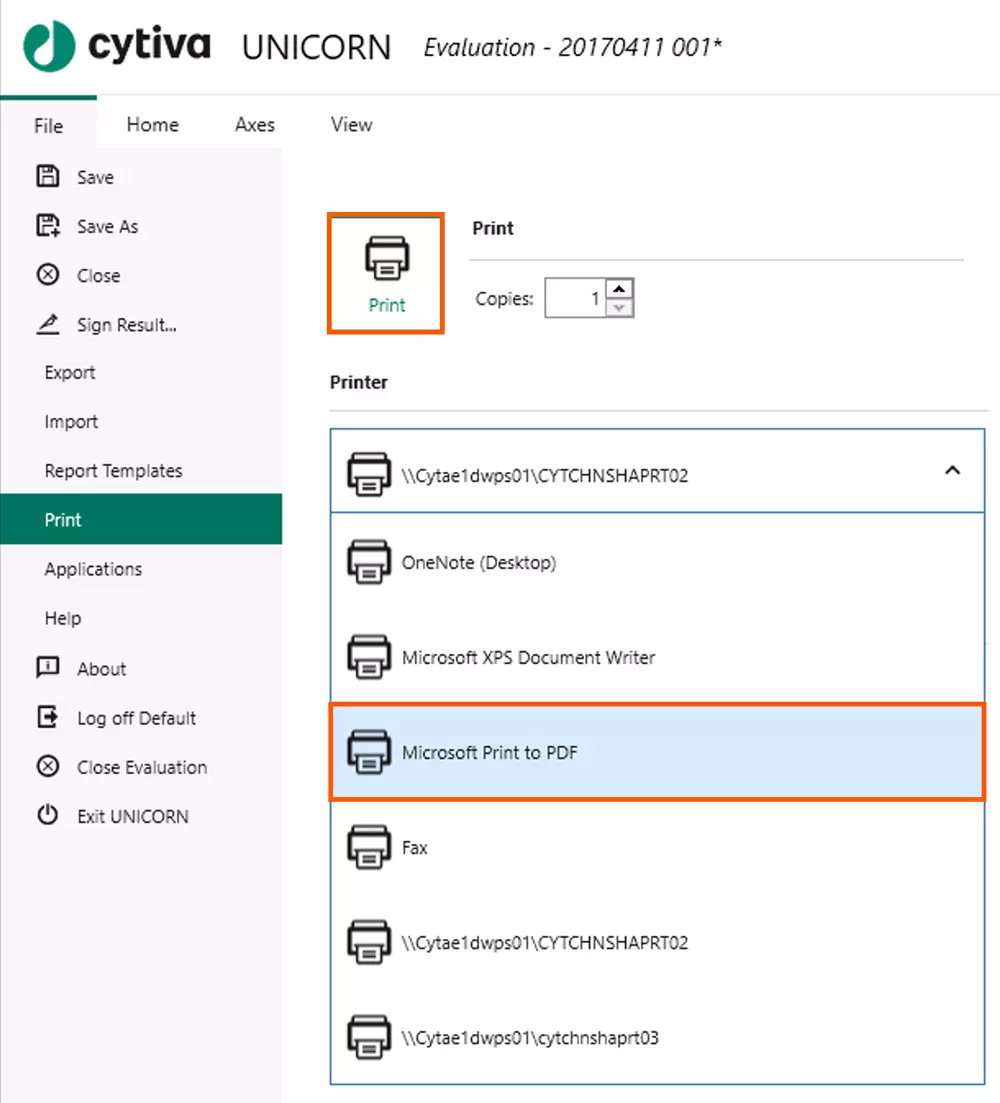Decrease copies with the down arrow
The width and height of the screenshot is (1000, 1103).
tap(620, 307)
